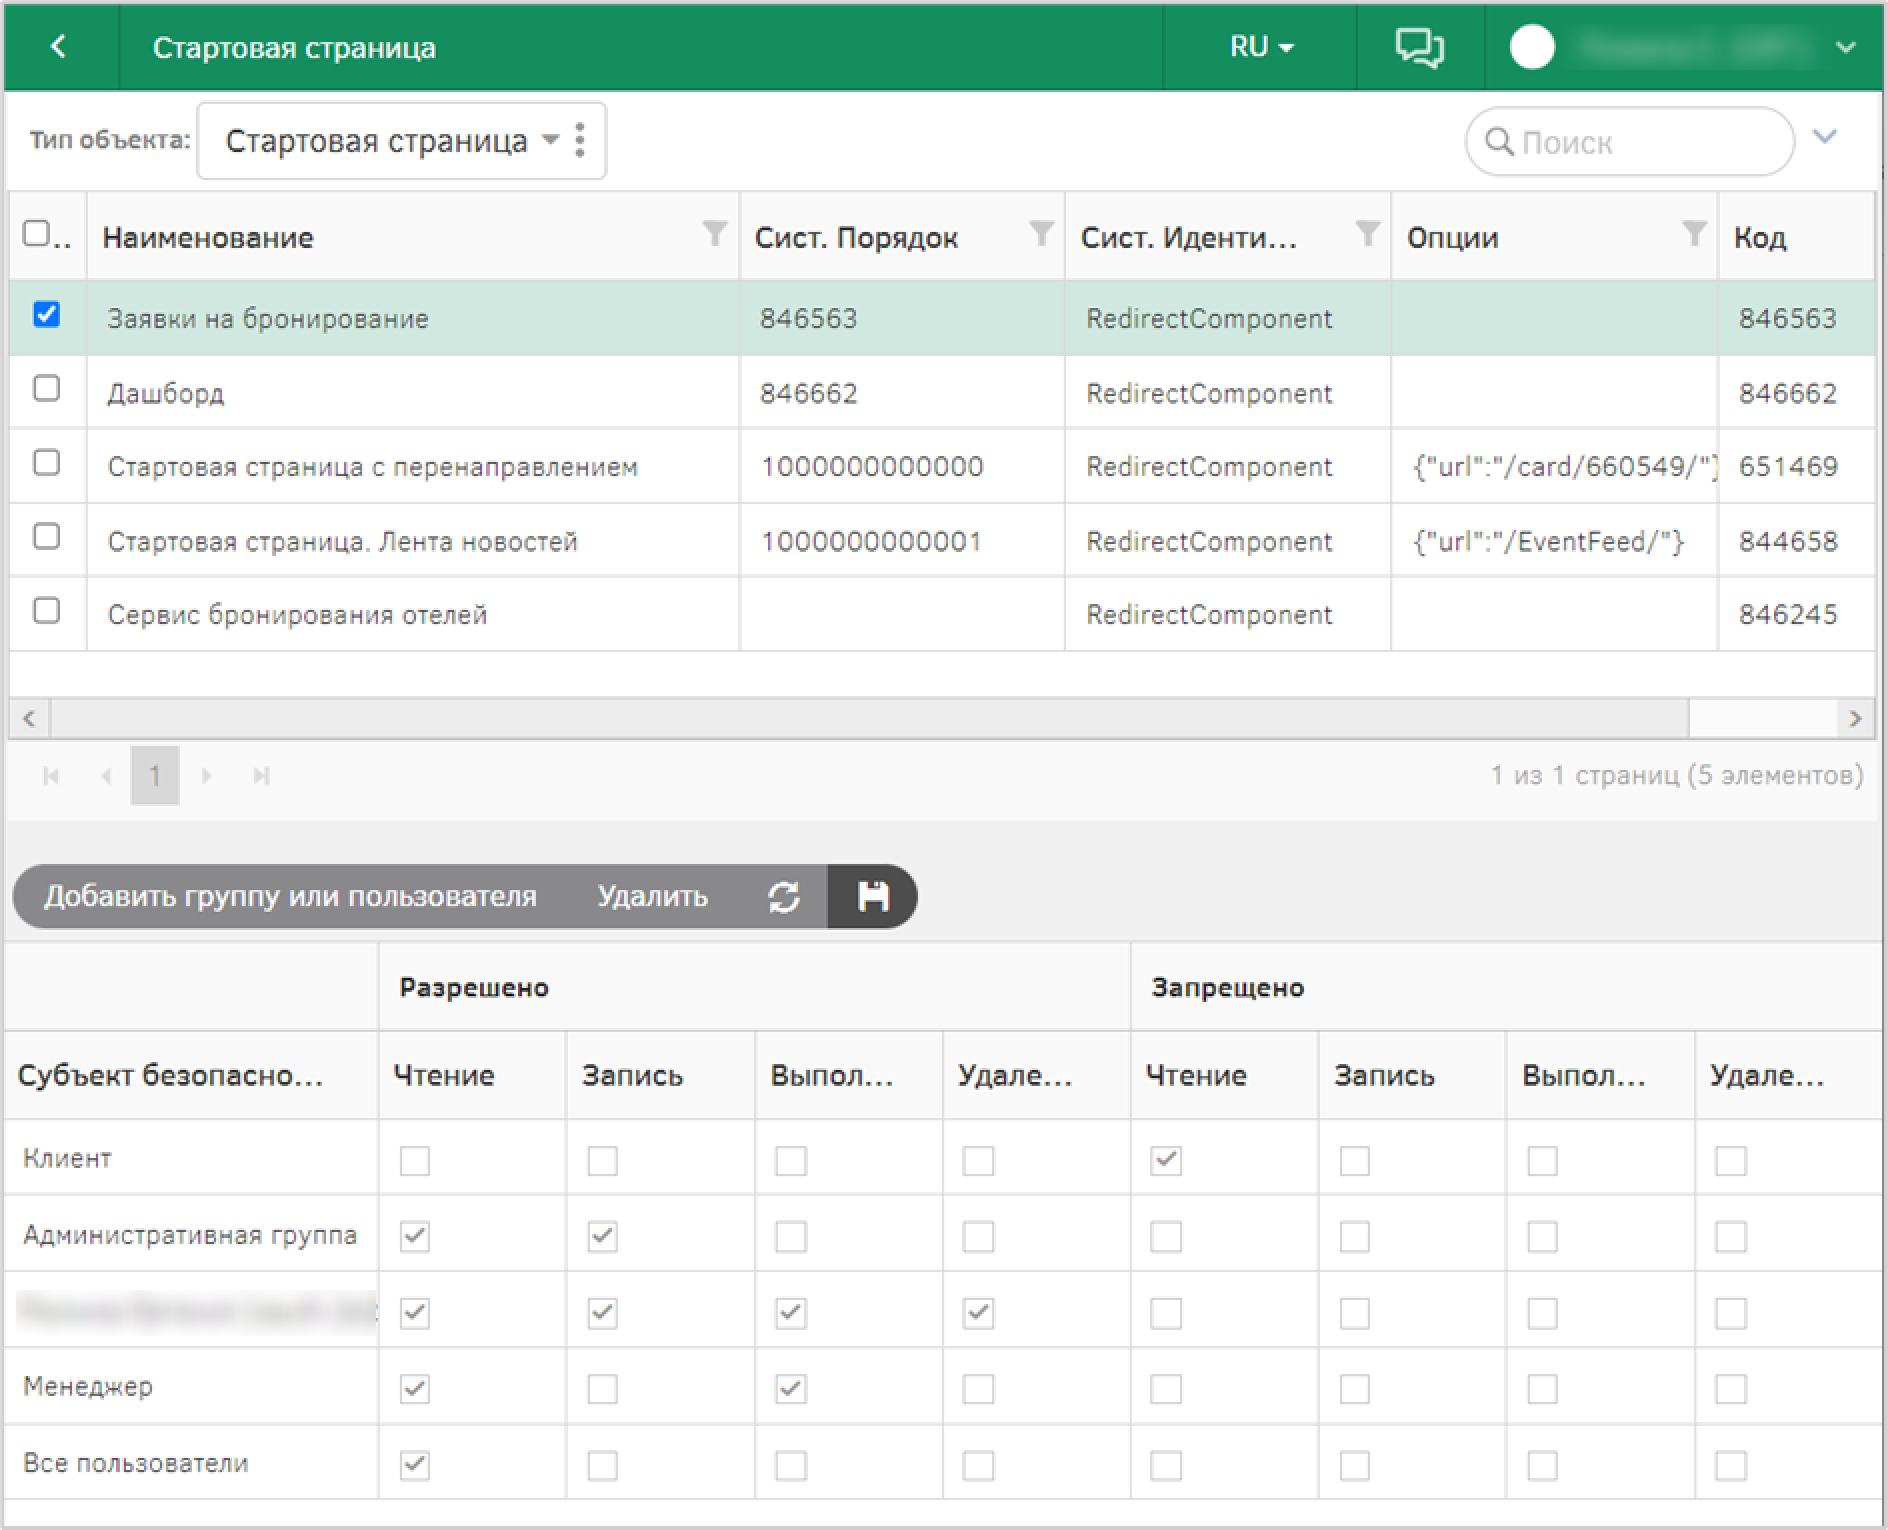Click the left arrow of the horizontal scrollbar
This screenshot has height=1530, width=1888.
point(29,718)
